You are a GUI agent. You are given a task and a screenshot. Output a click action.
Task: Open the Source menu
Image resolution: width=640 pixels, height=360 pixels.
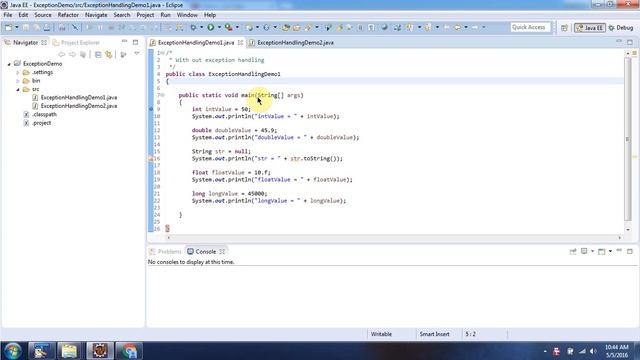click(43, 15)
